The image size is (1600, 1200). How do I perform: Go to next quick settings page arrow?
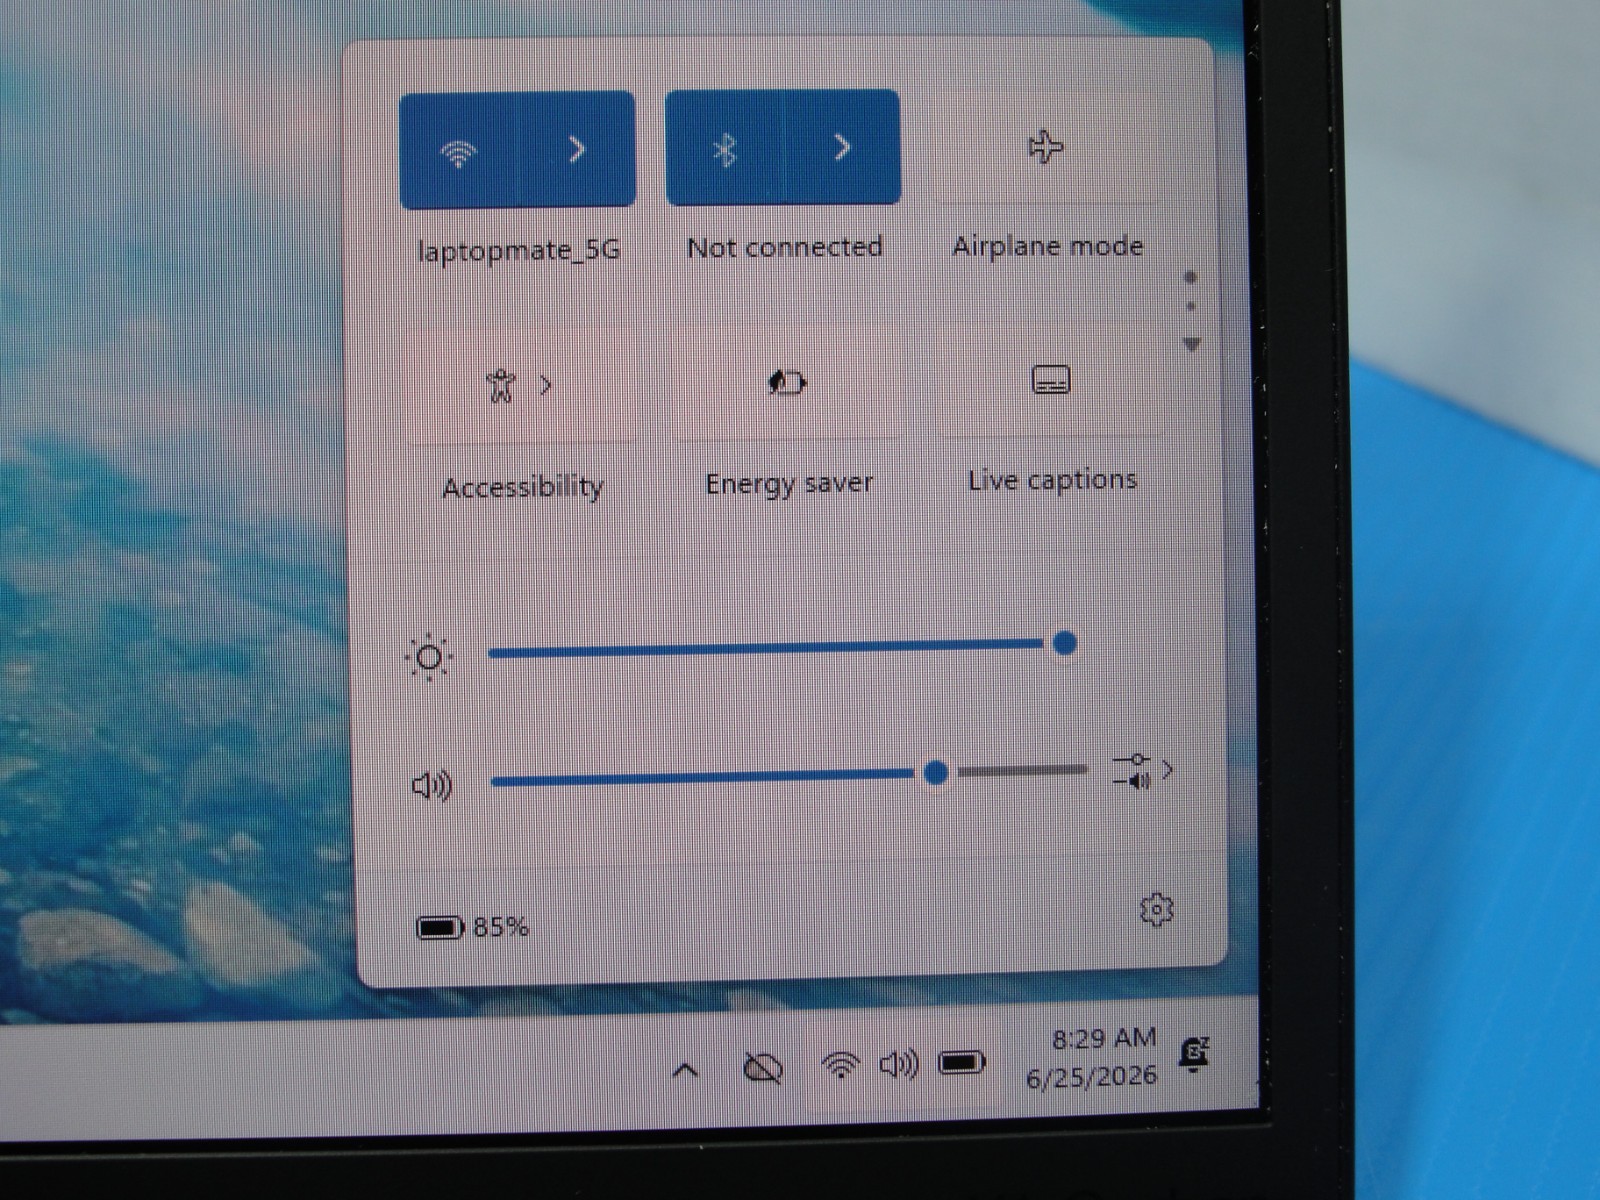(x=1191, y=344)
